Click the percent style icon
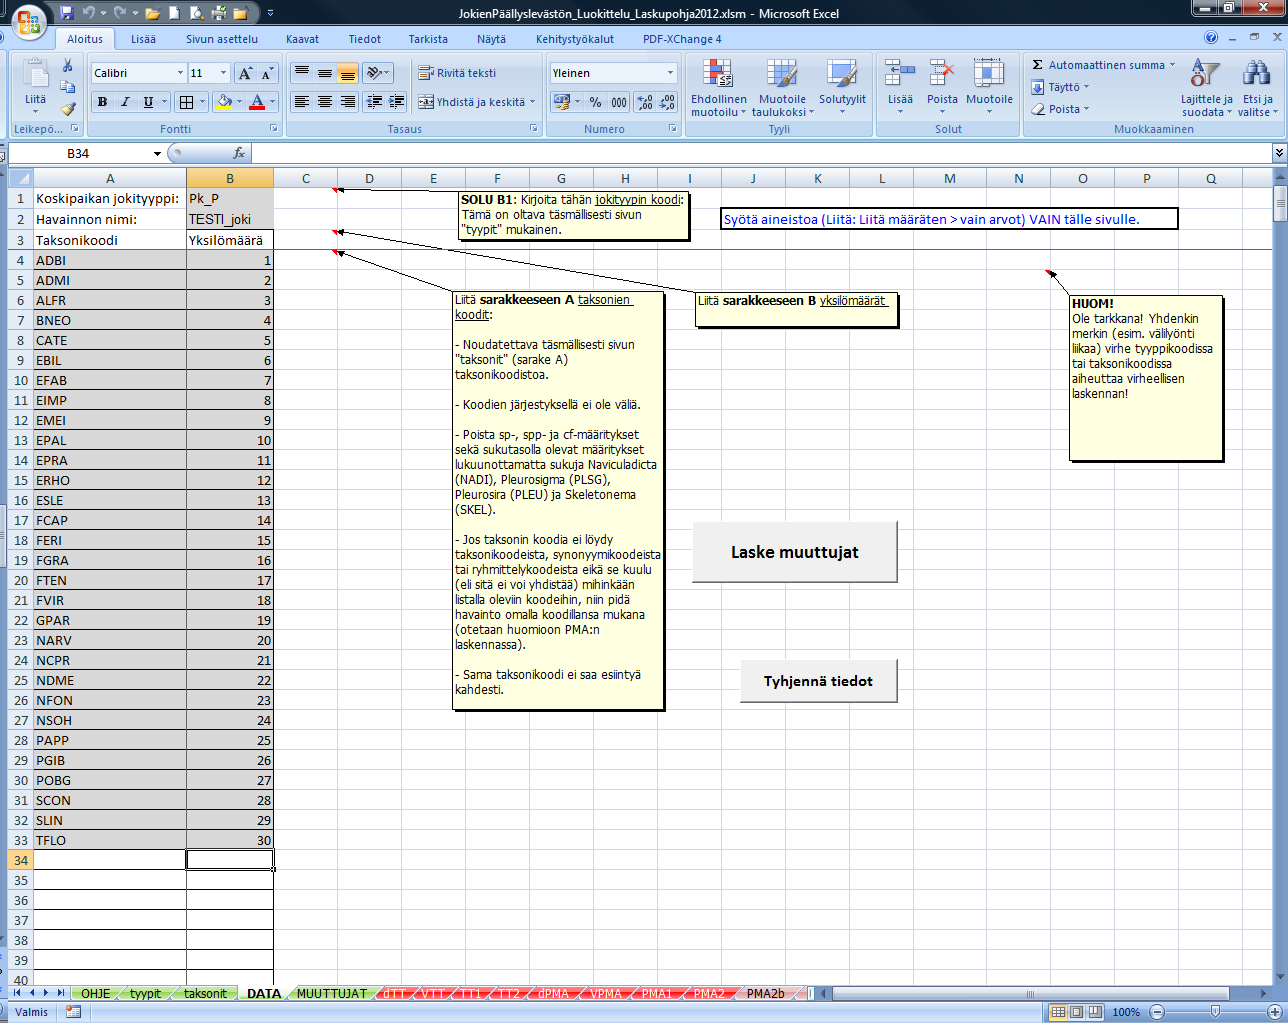The width and height of the screenshot is (1288, 1023). 596,102
